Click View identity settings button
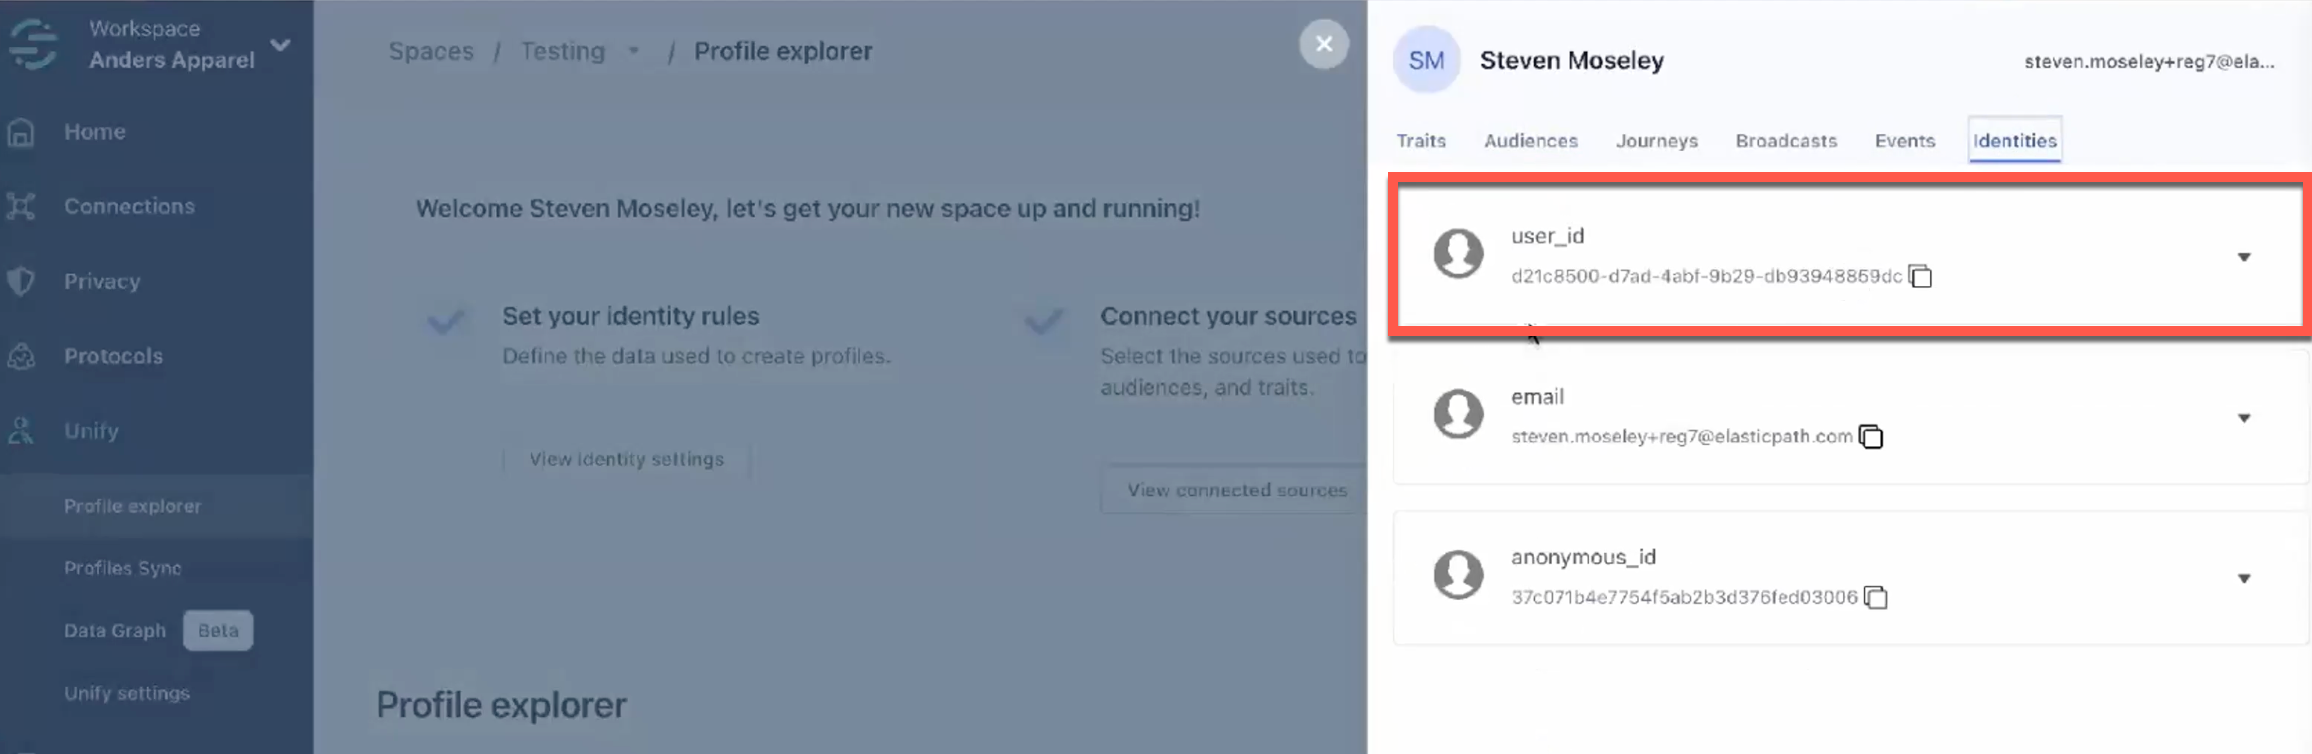The width and height of the screenshot is (2312, 754). click(x=626, y=459)
